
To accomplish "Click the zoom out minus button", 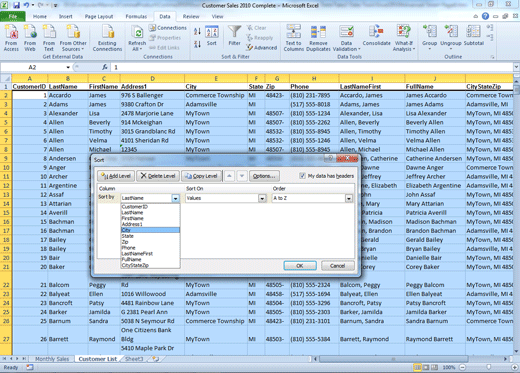I will tap(463, 367).
